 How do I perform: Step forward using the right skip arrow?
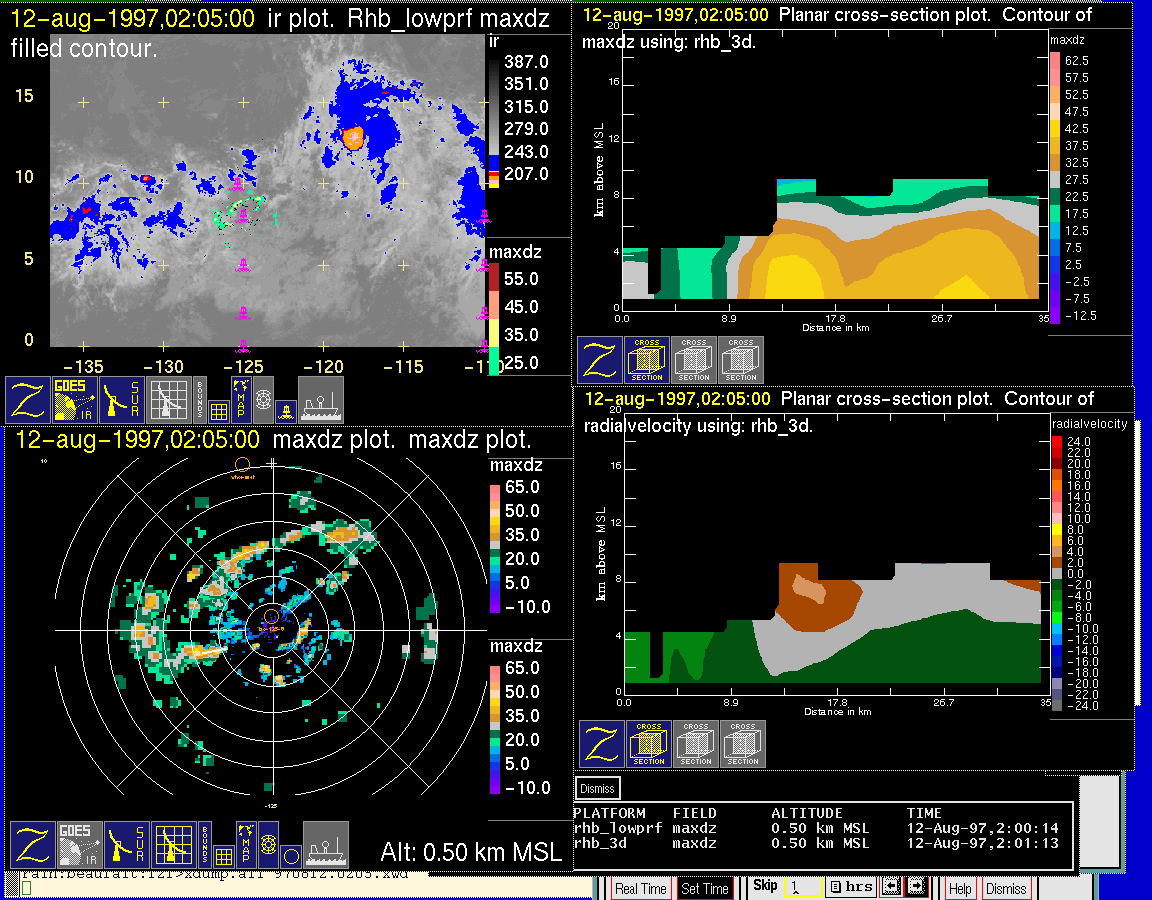click(x=915, y=887)
